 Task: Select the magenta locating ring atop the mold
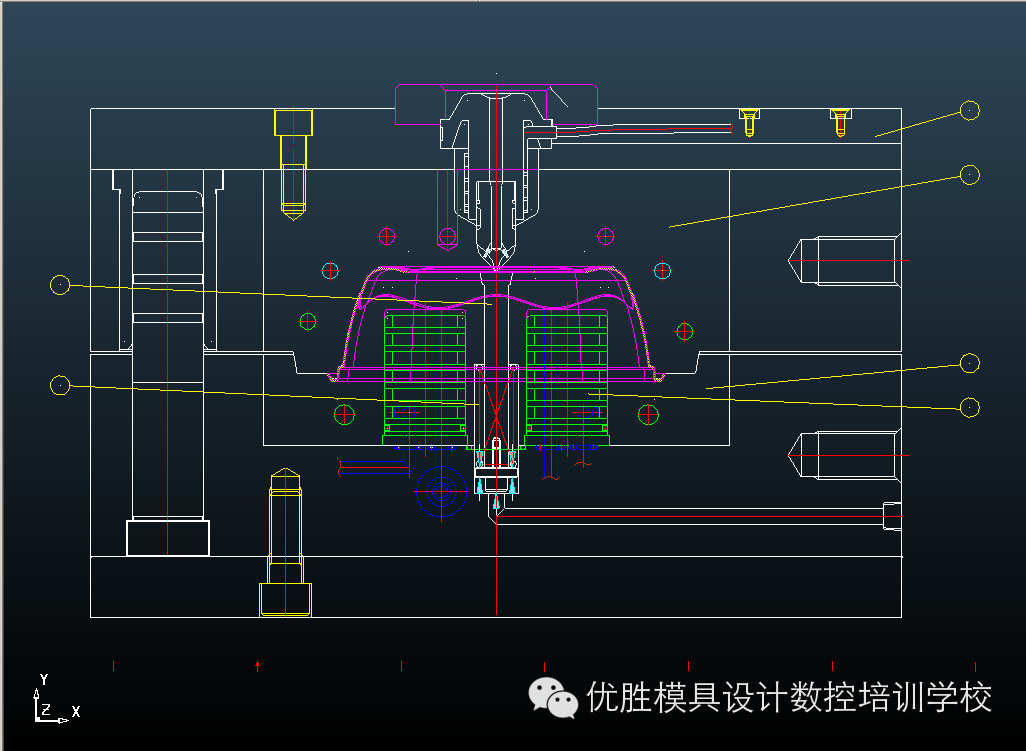click(496, 104)
